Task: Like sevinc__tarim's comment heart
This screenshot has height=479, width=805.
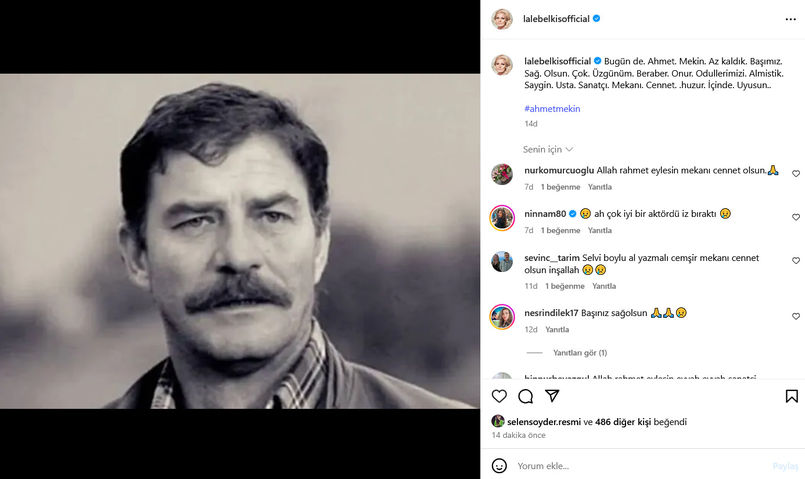Action: click(796, 260)
